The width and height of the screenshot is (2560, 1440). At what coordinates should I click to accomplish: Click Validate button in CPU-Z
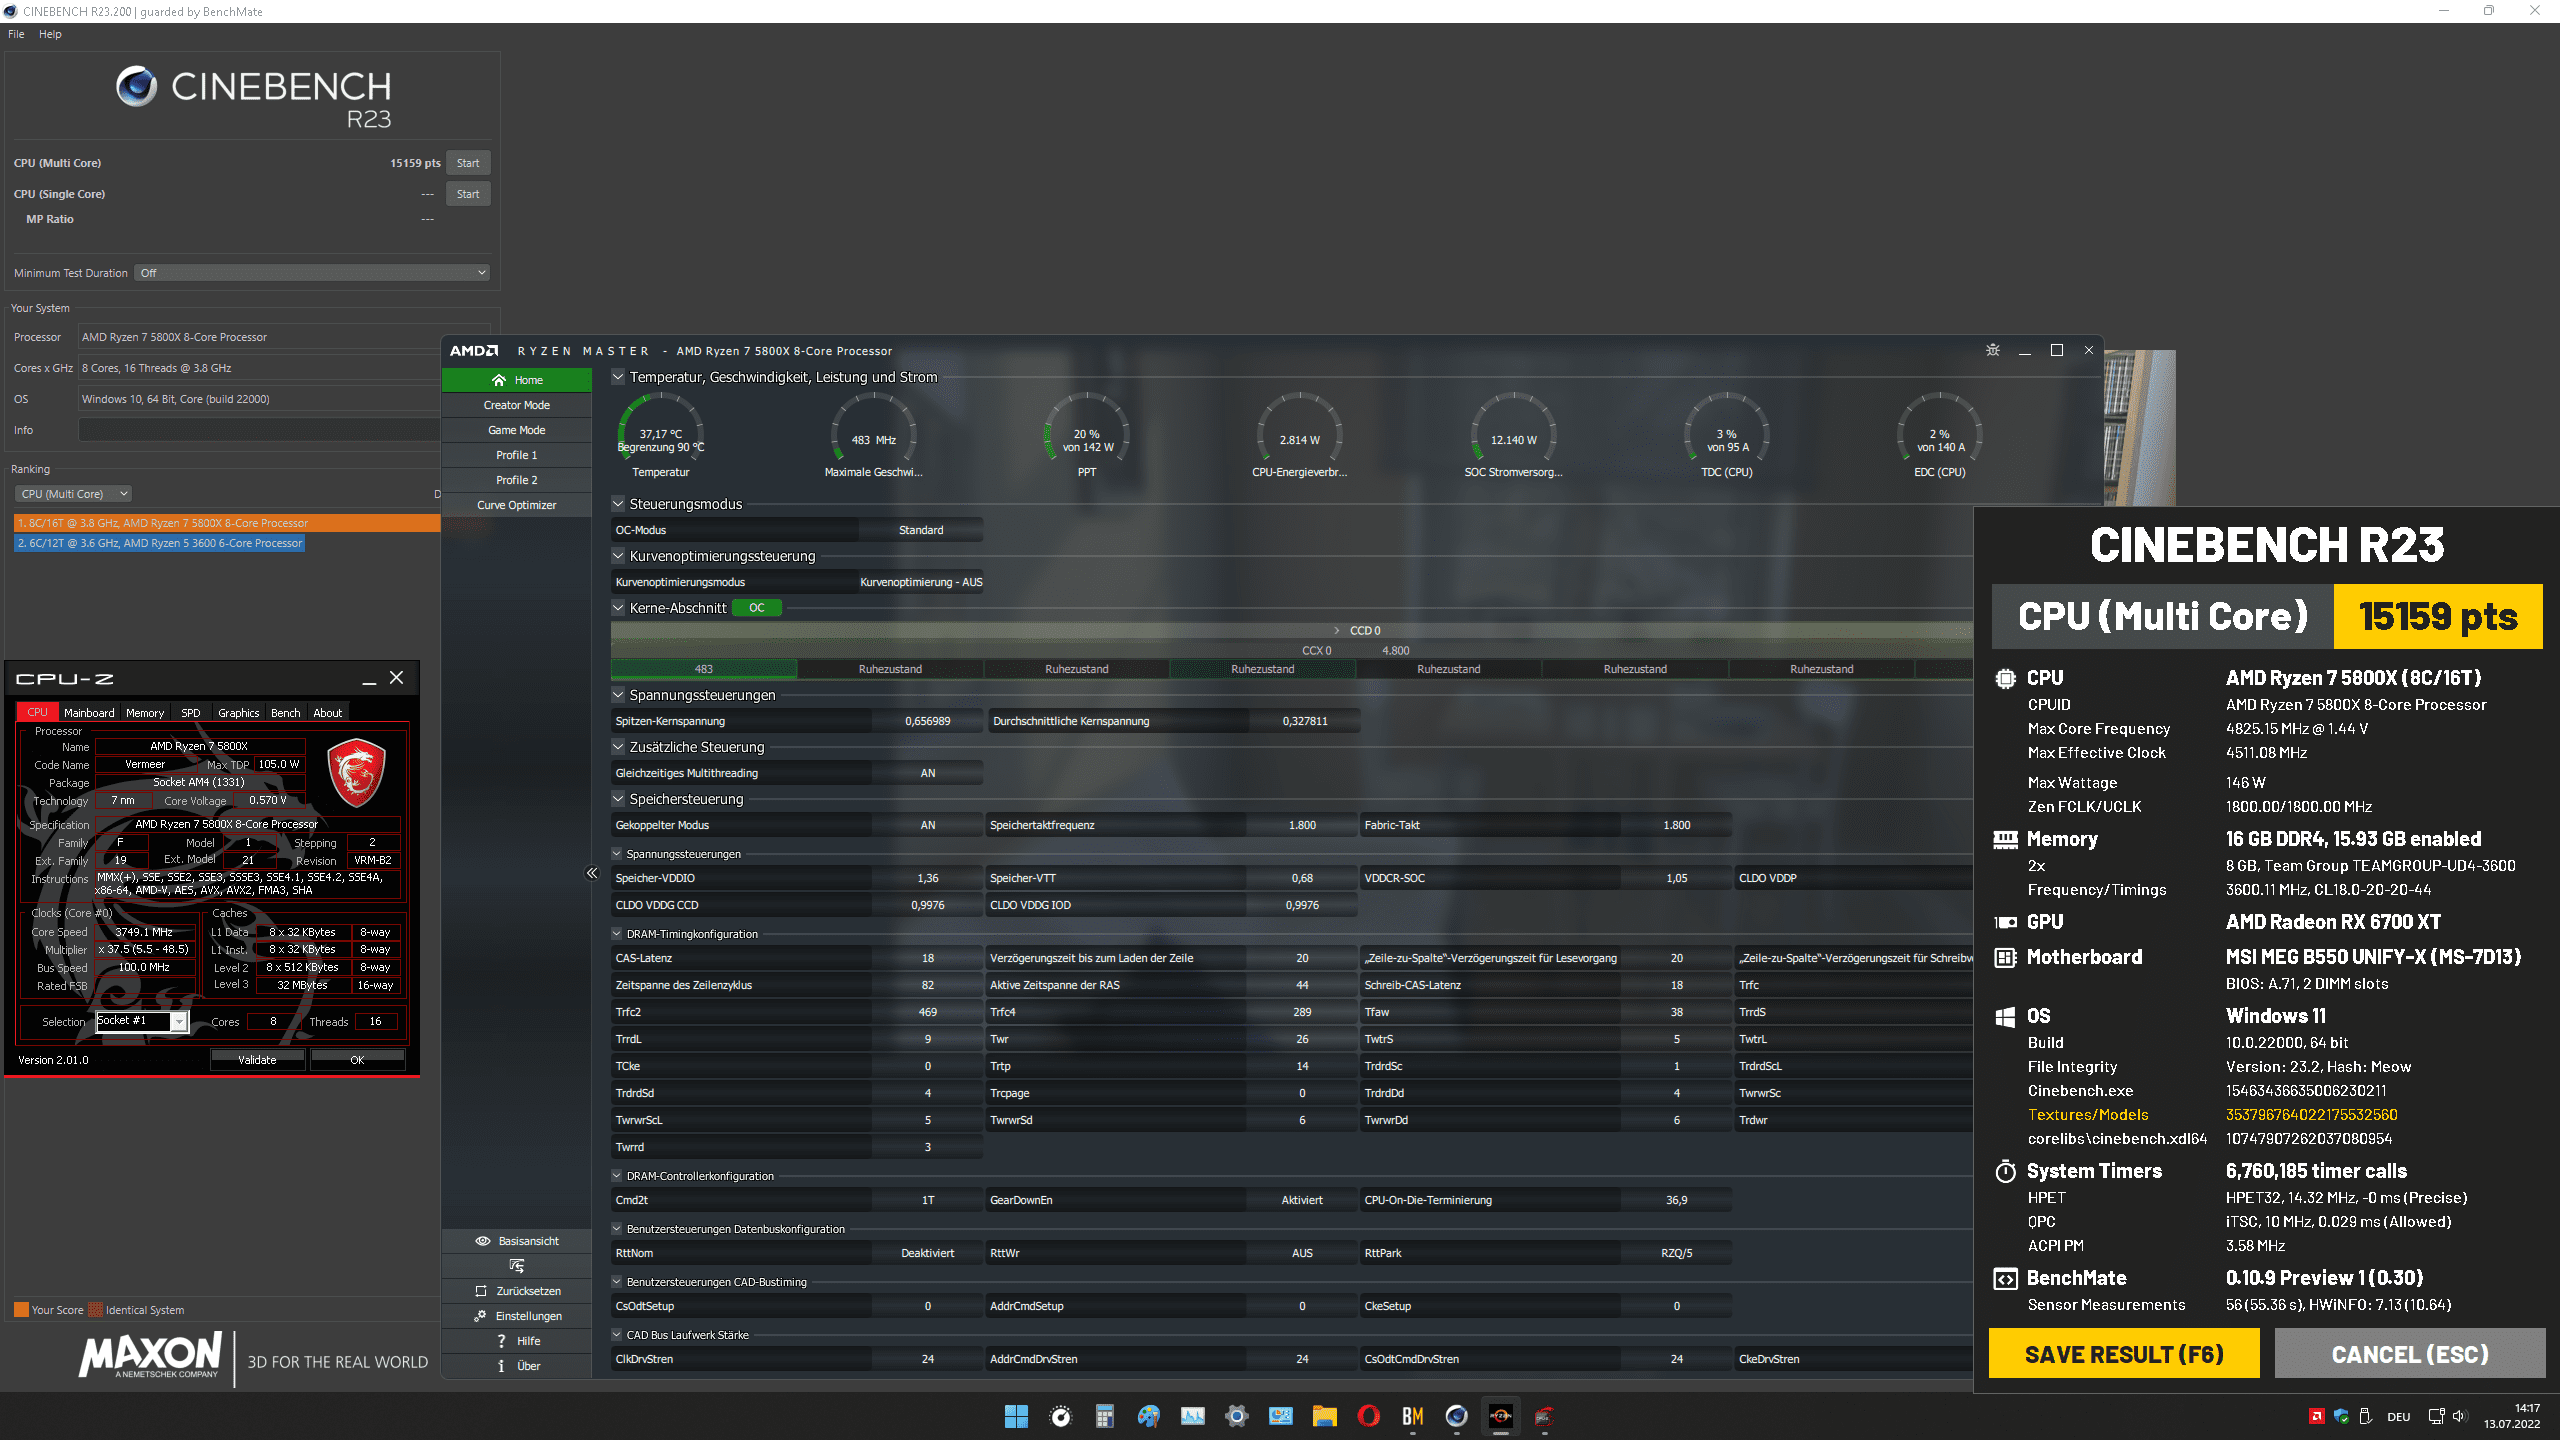257,1060
